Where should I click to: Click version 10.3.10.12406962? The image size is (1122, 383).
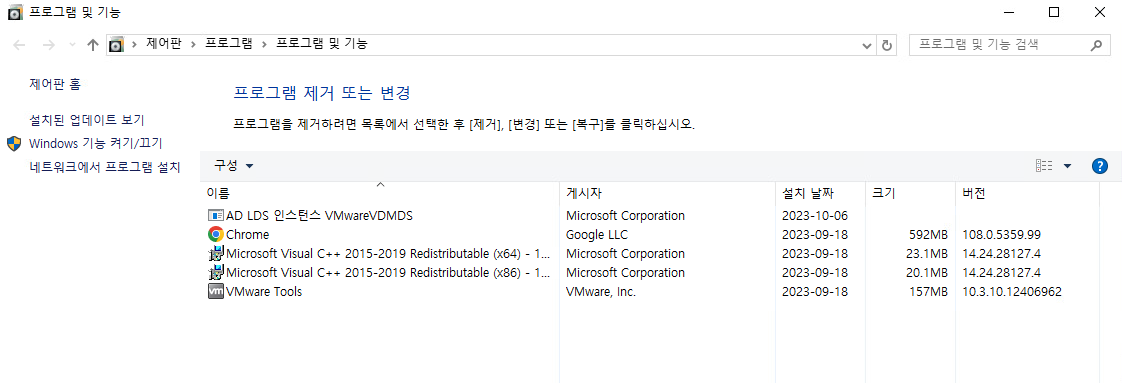tap(1013, 291)
